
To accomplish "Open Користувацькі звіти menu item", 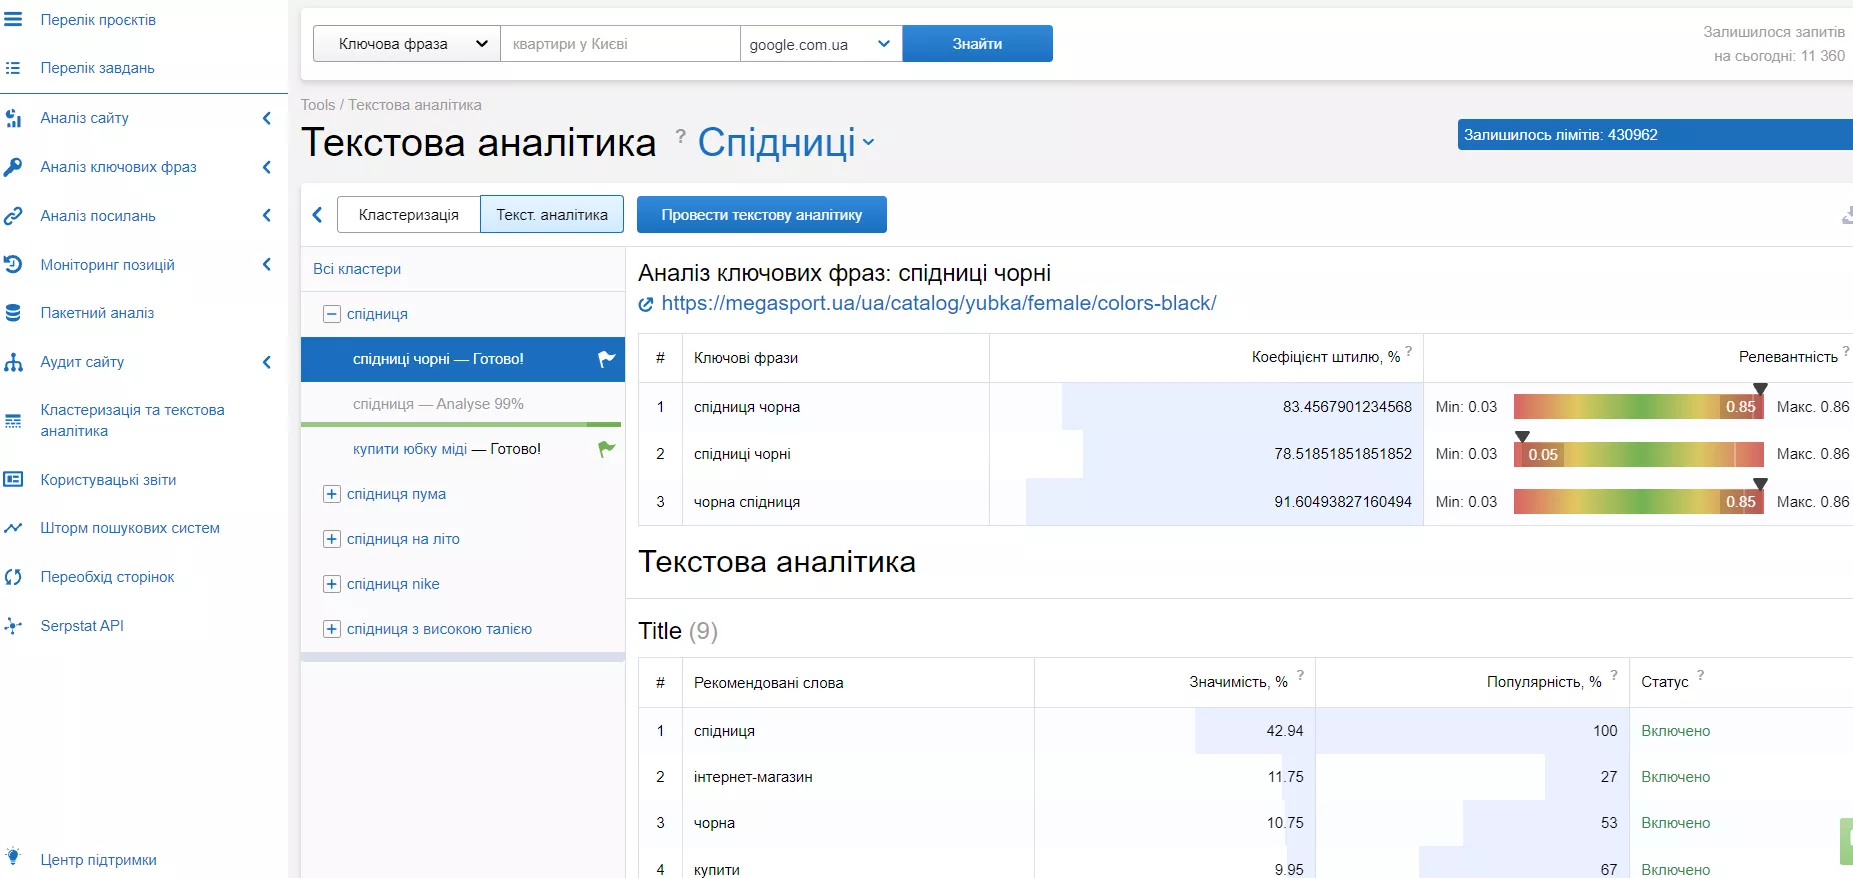I will [108, 480].
